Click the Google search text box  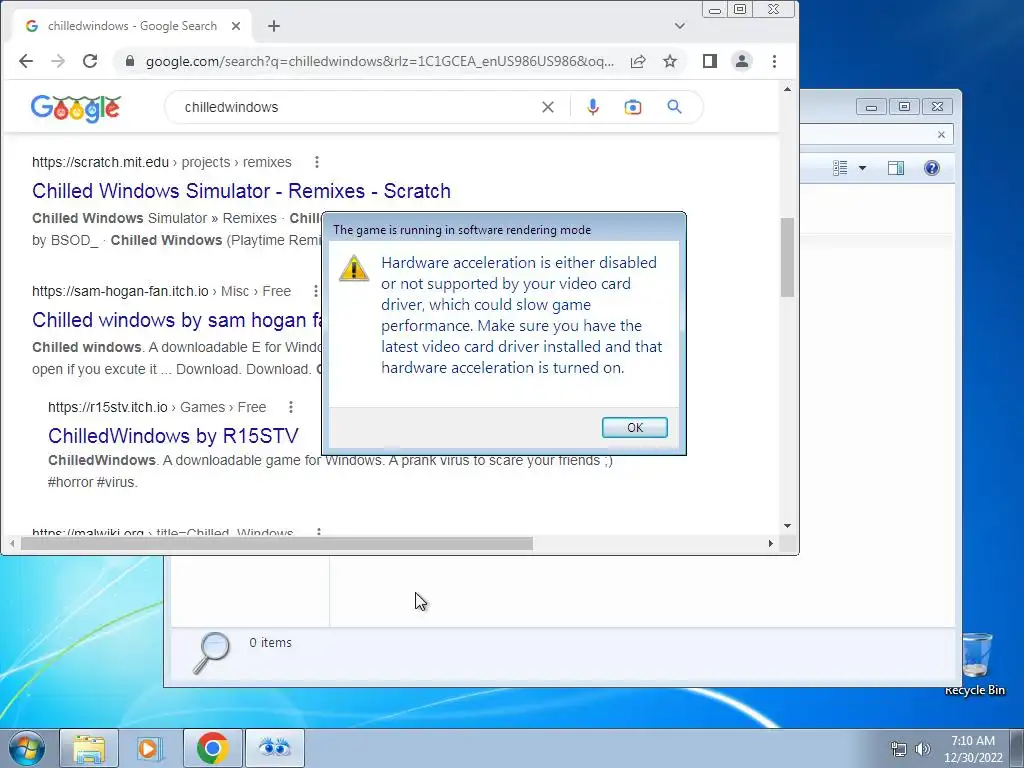pos(358,107)
